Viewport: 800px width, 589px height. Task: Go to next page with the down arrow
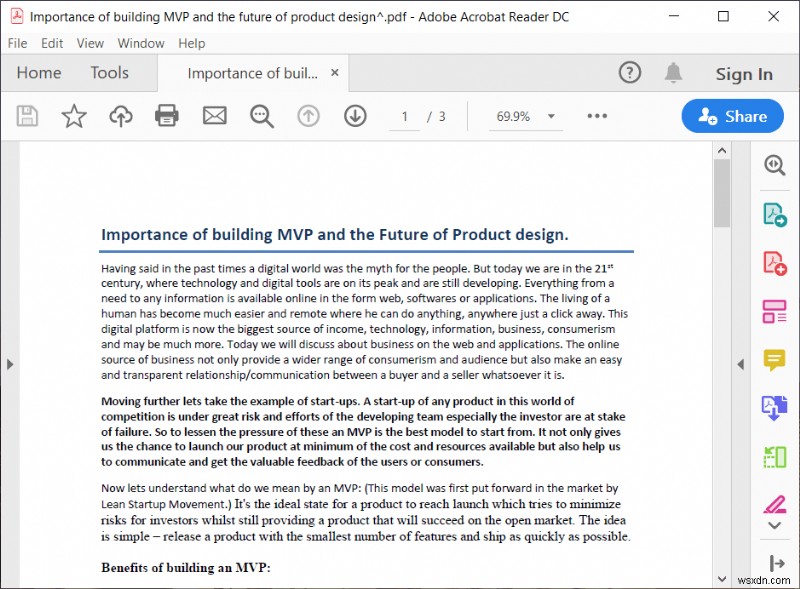(x=354, y=116)
